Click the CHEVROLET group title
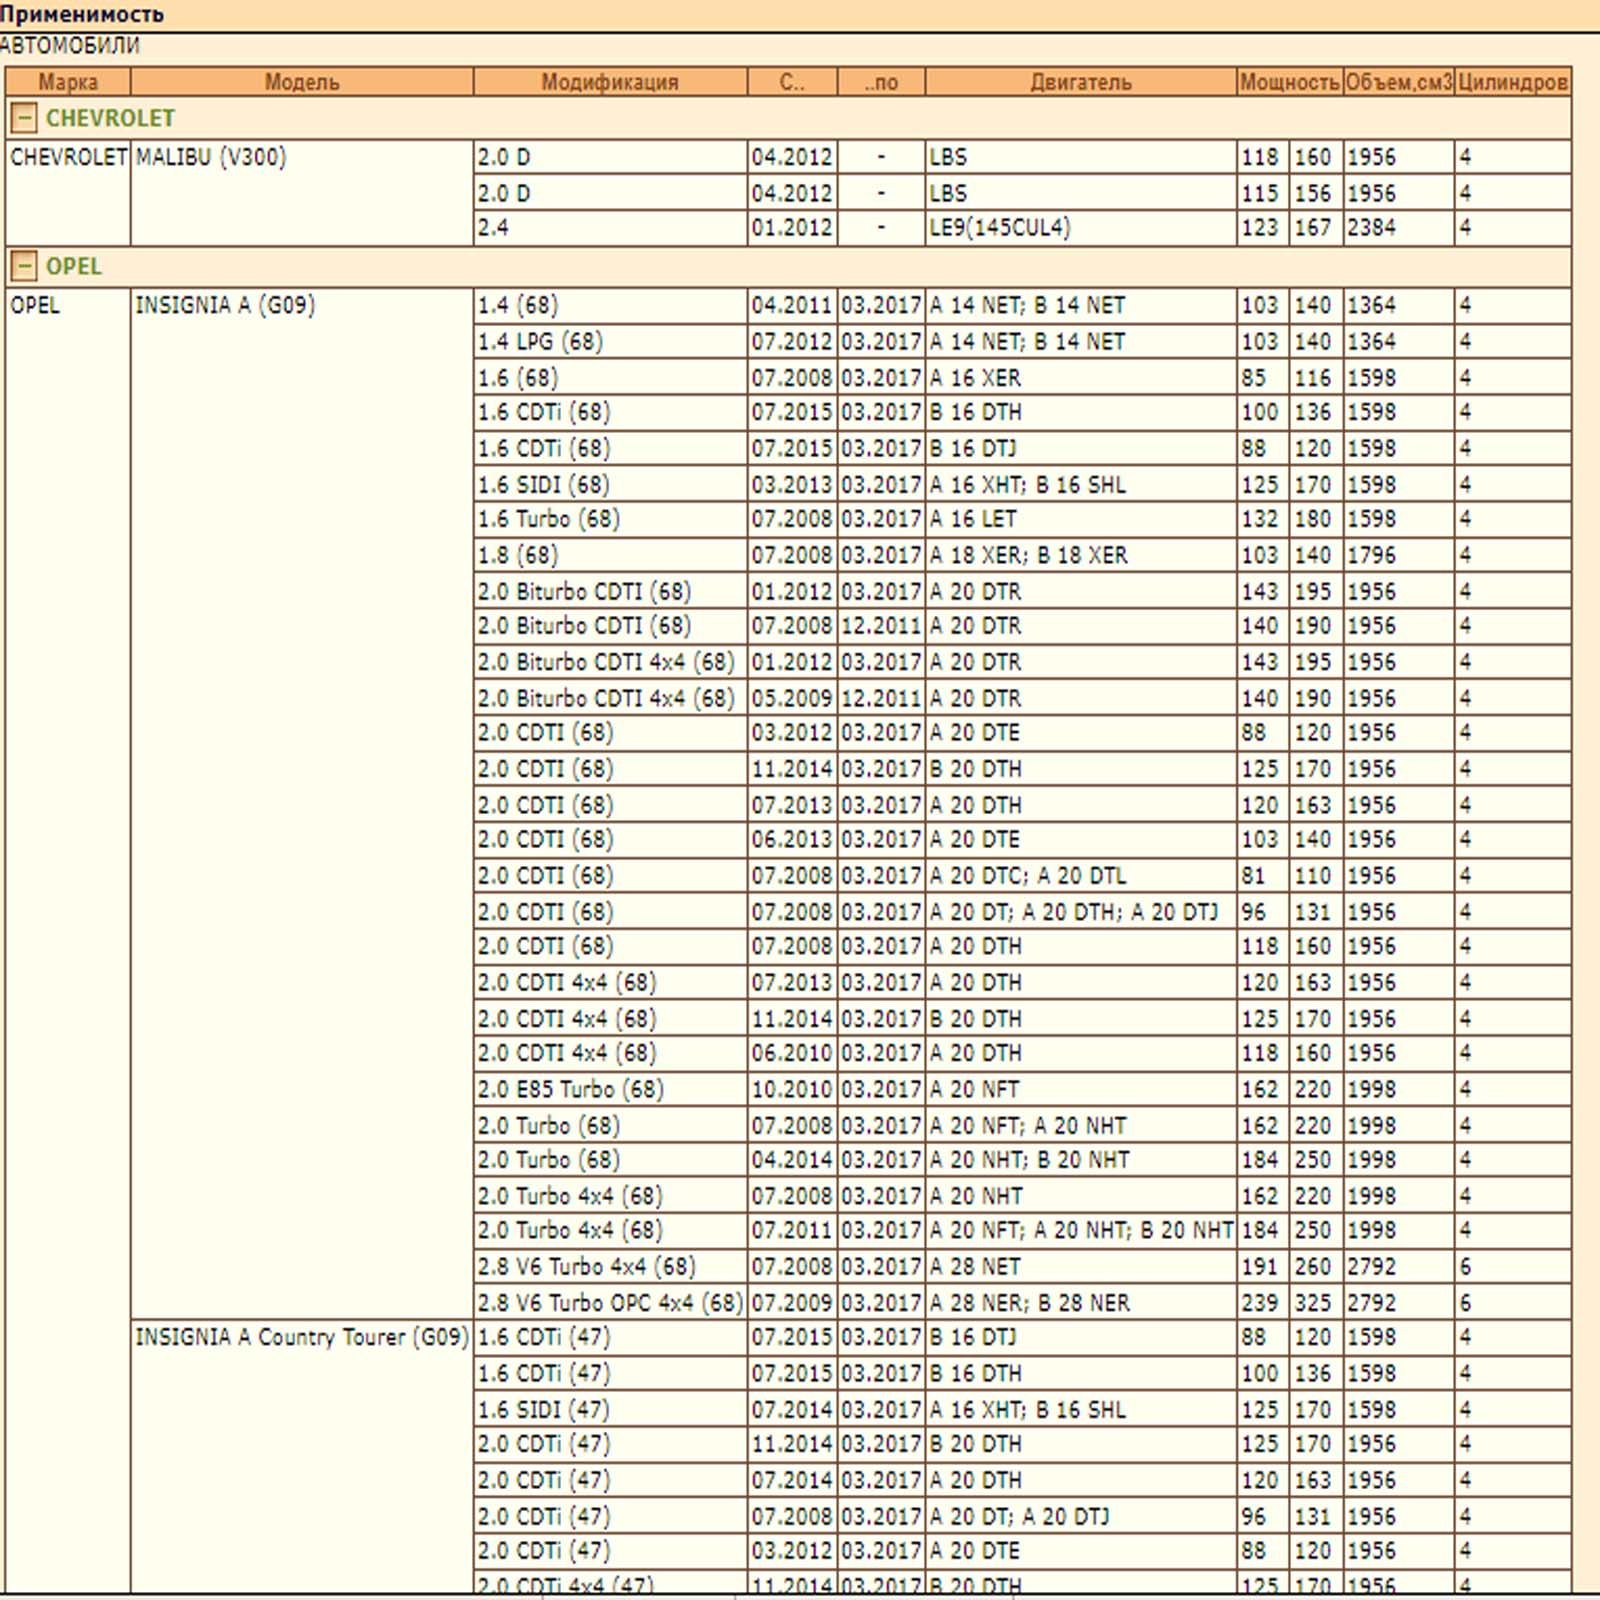 [x=110, y=118]
